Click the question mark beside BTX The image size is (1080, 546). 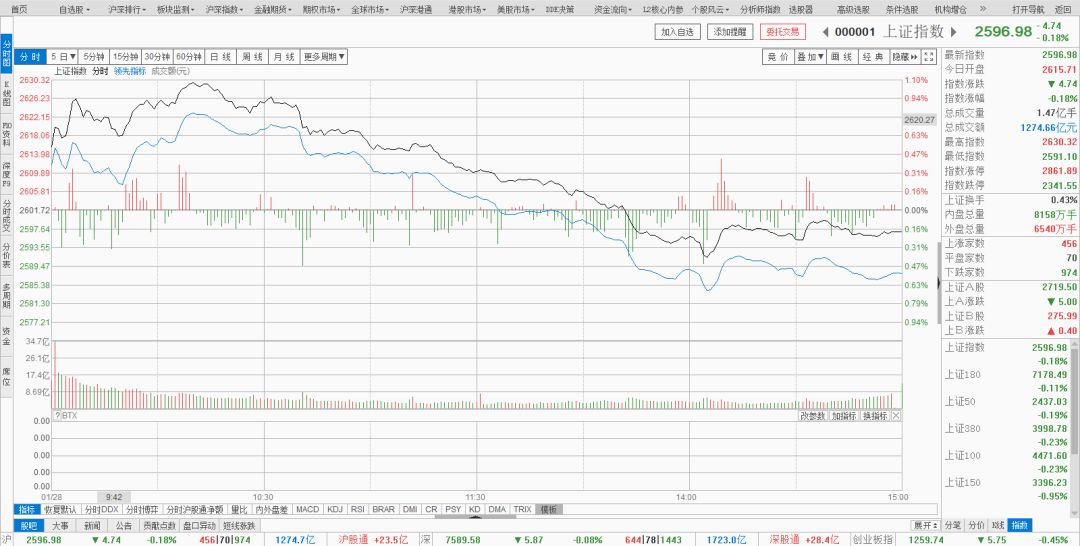[x=58, y=416]
